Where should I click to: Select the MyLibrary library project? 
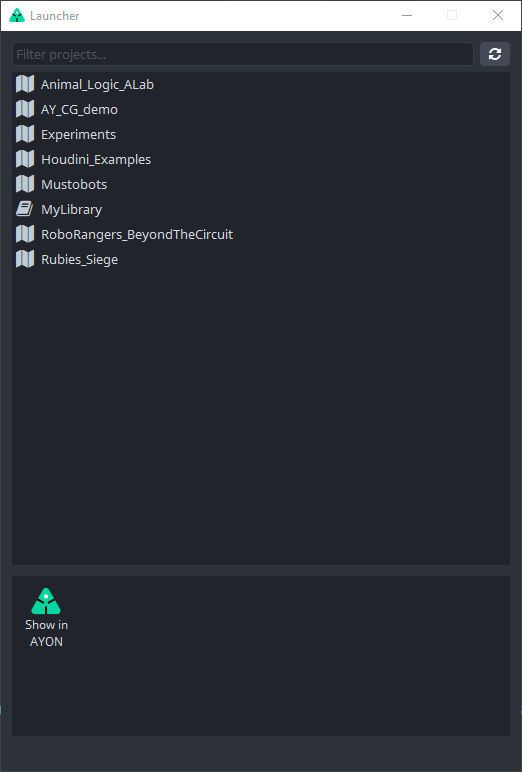tap(261, 209)
